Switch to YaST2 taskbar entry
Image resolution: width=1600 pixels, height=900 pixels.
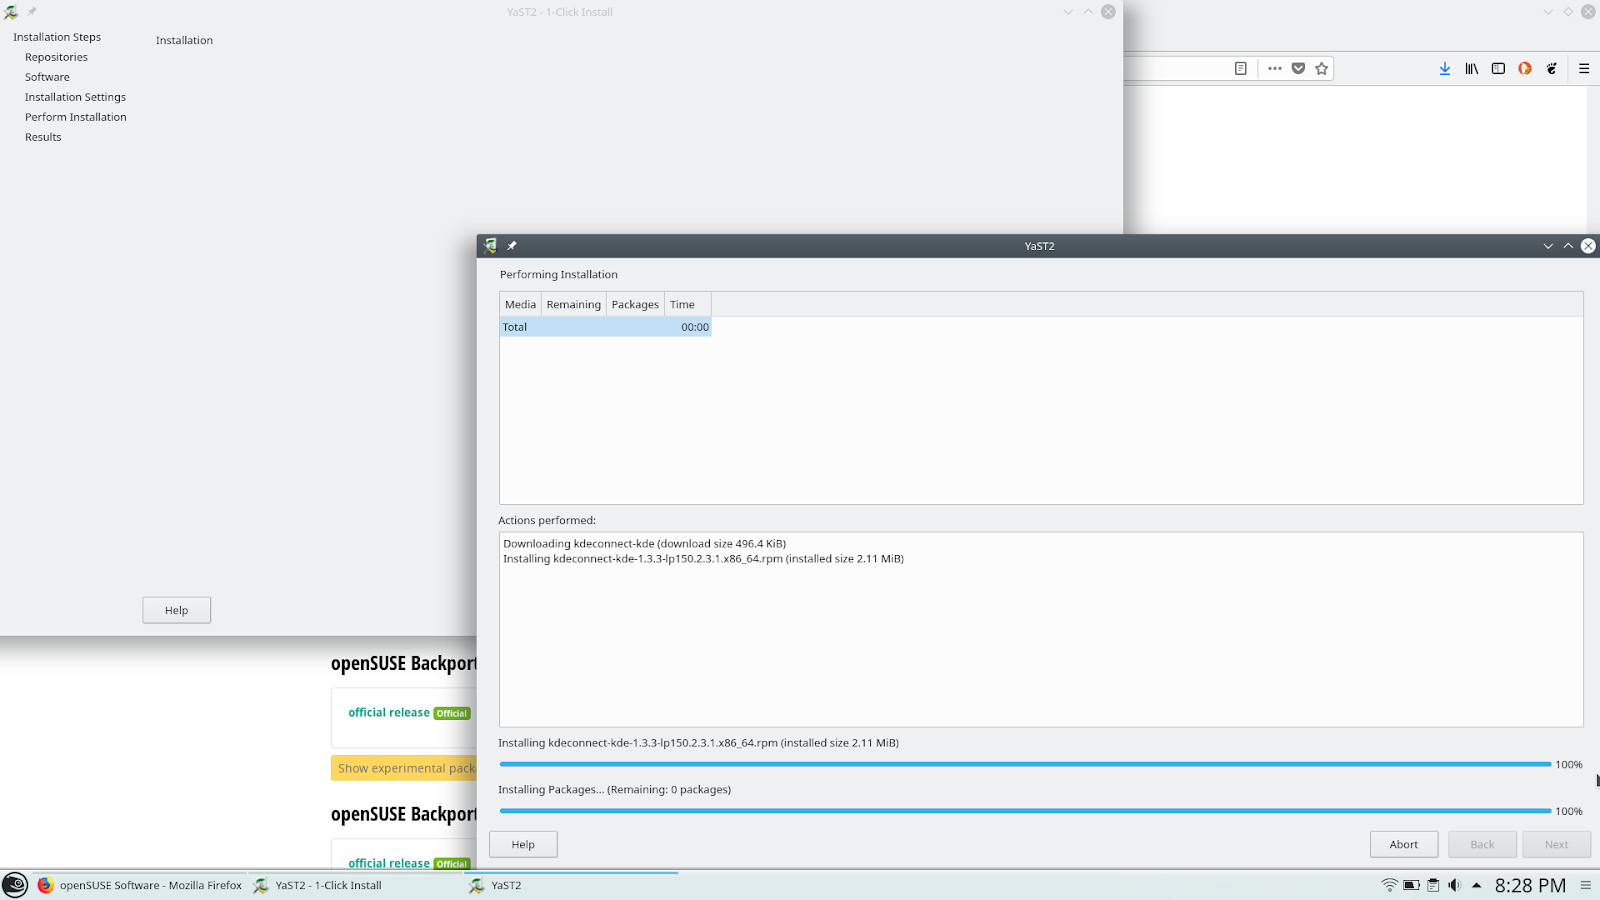point(571,885)
